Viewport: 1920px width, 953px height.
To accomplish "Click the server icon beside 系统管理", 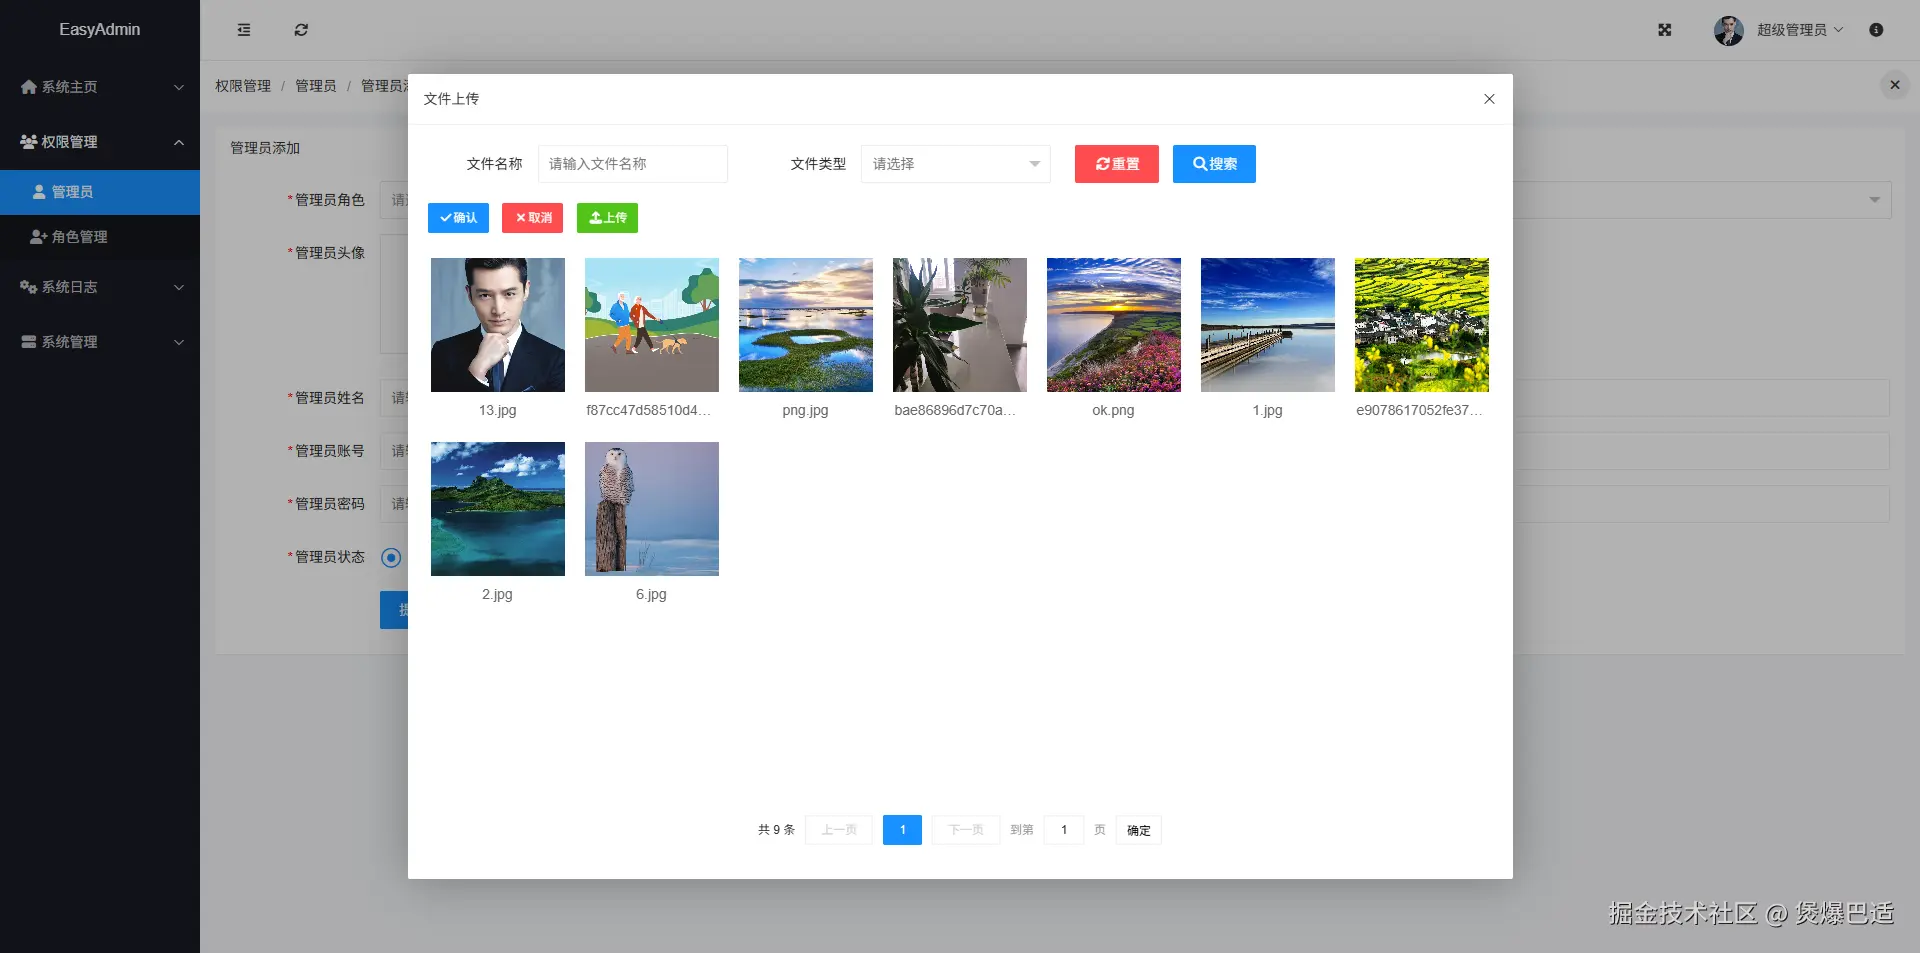I will (x=29, y=342).
